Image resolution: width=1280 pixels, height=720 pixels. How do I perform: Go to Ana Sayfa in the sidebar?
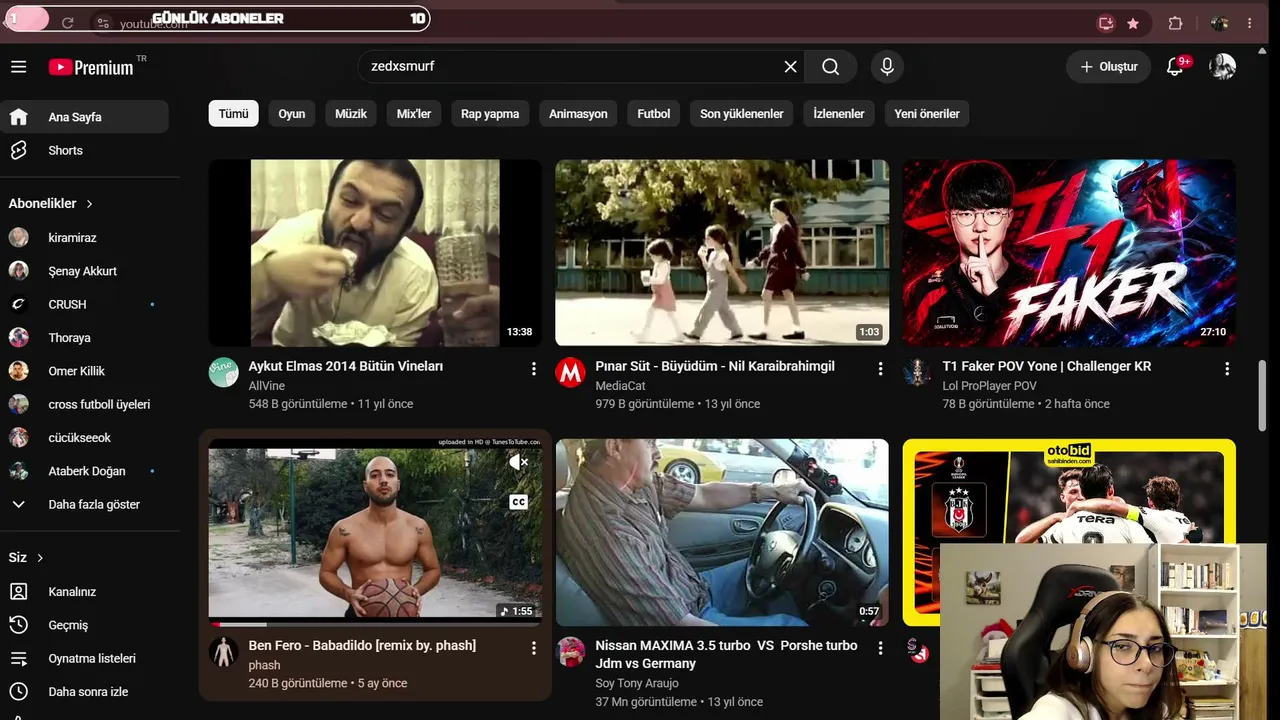pyautogui.click(x=84, y=117)
